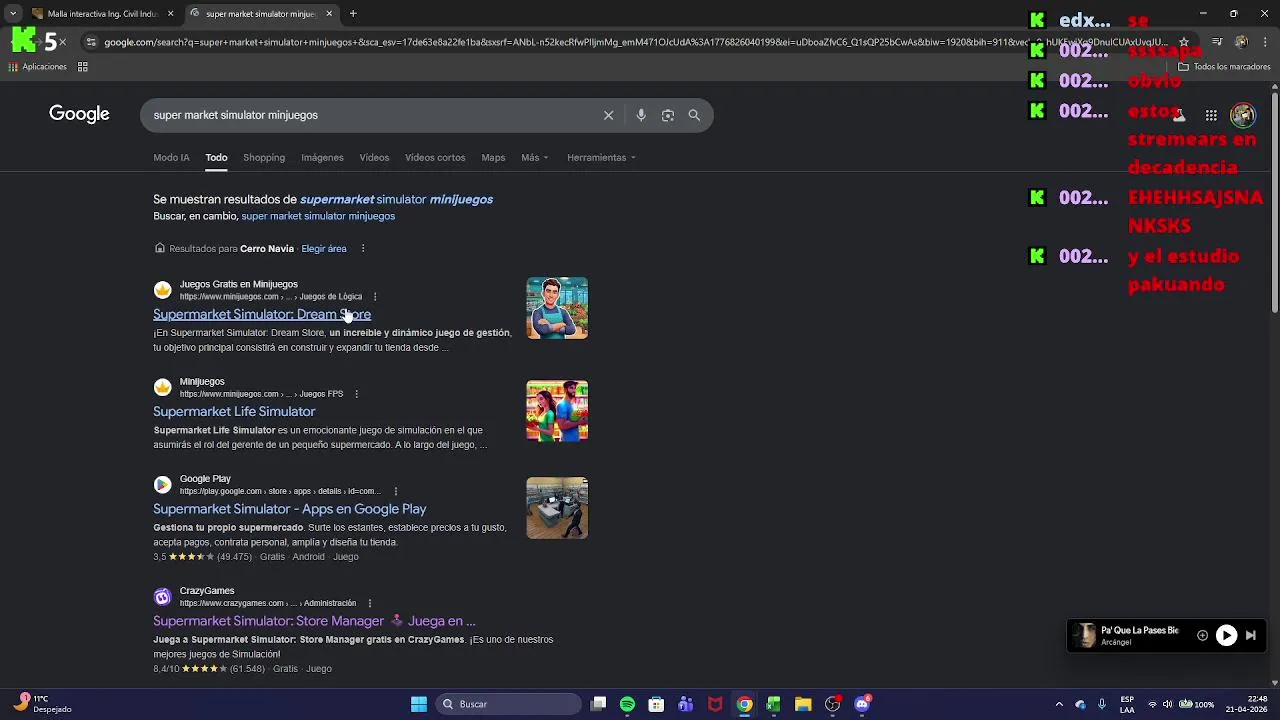1280x720 pixels.
Task: Switch to the Shopping tab
Action: click(264, 157)
